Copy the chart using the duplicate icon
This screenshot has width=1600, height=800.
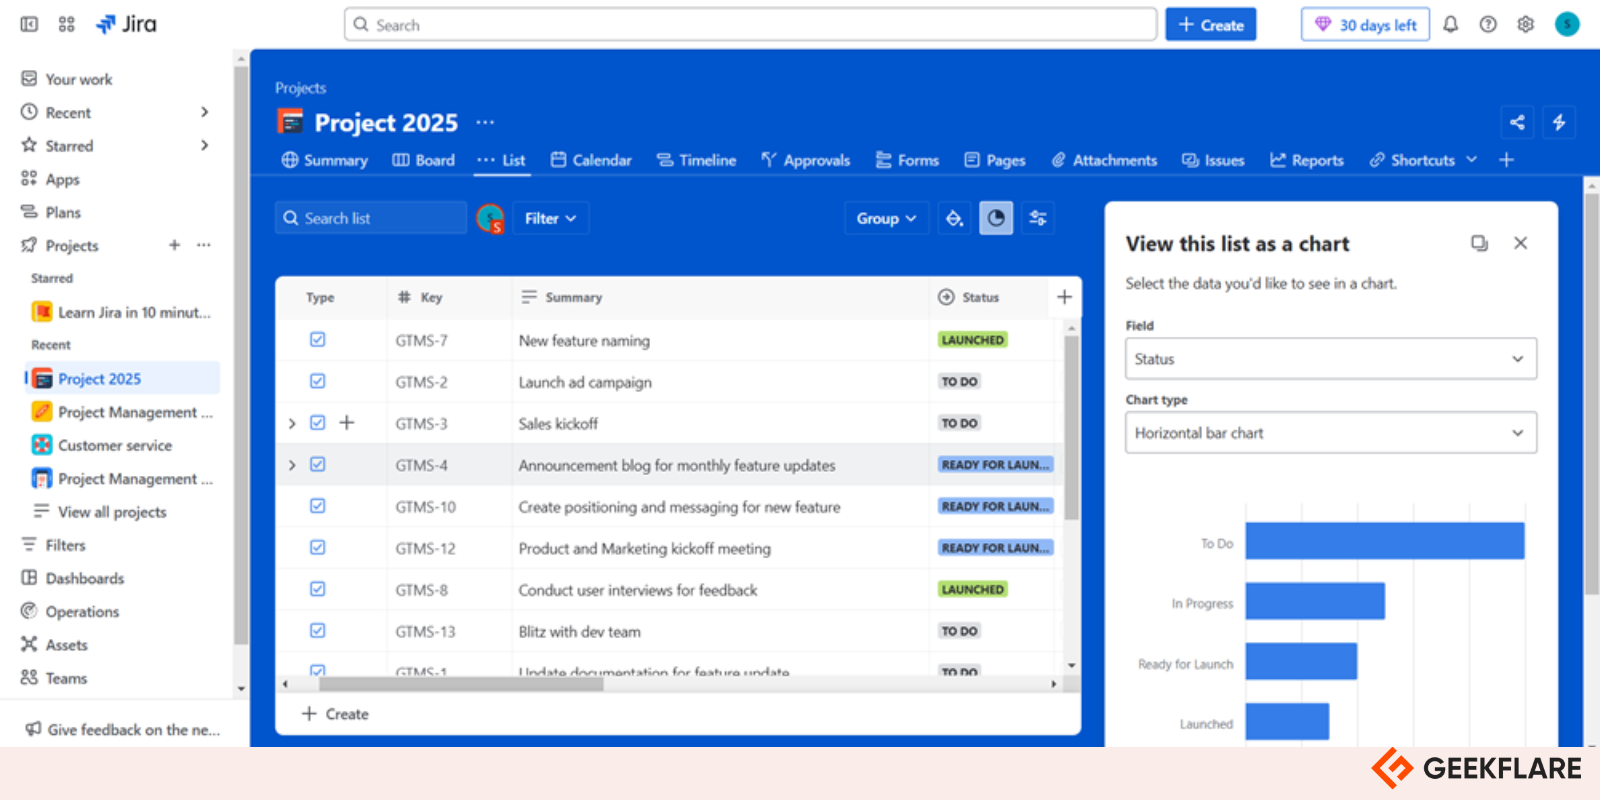point(1479,243)
